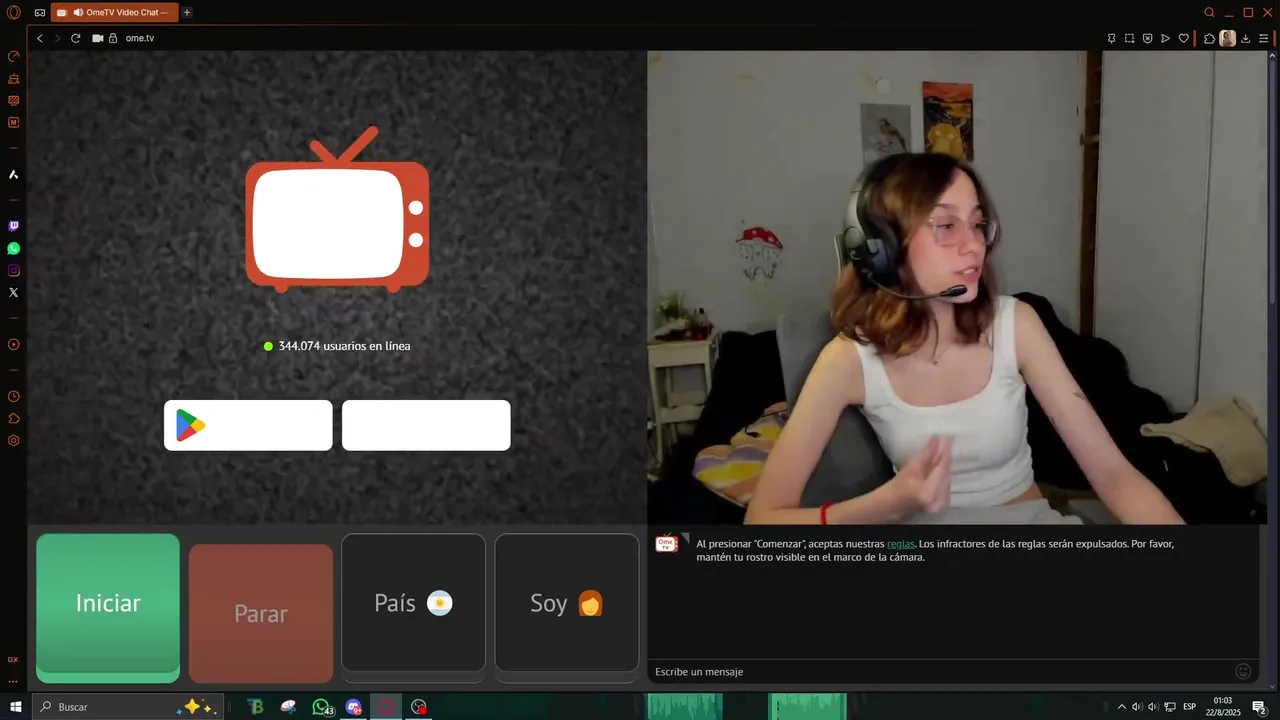Viewport: 1280px width, 720px height.
Task: Focus the ome.tv address bar
Action: (x=600, y=38)
